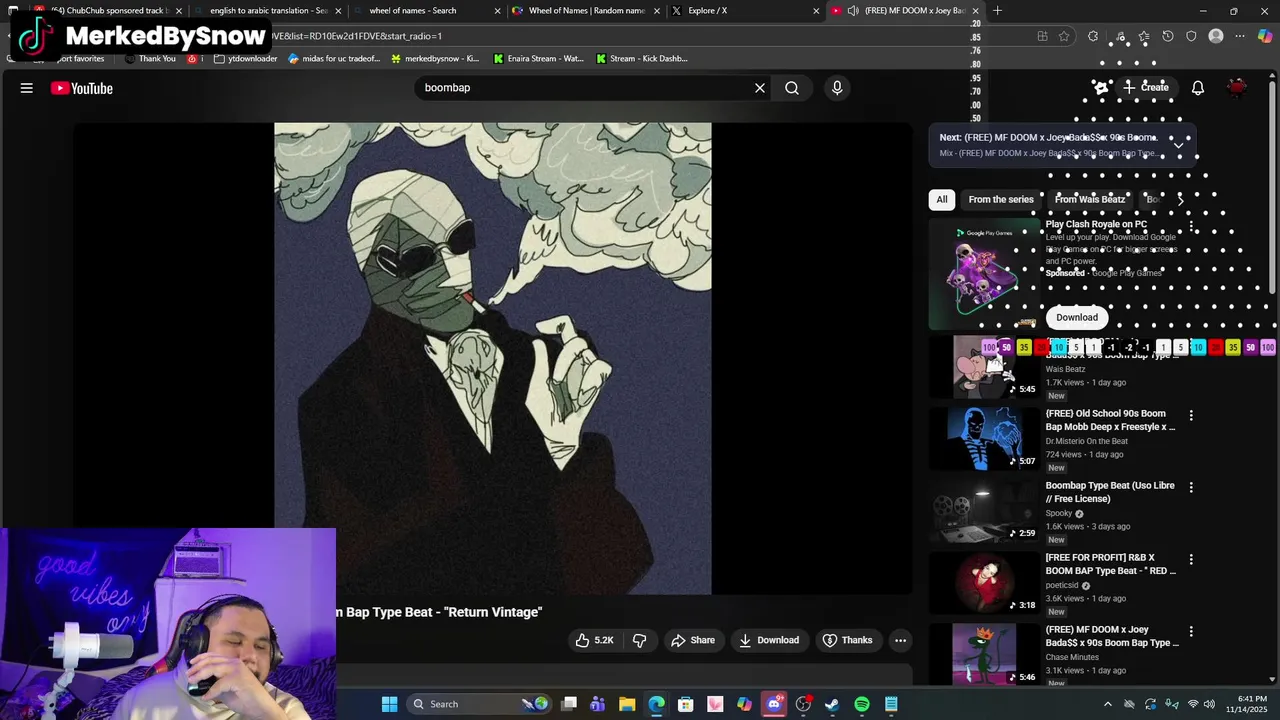The image size is (1280, 720).
Task: Open Old School 90s Boom Bap video
Action: (1110, 420)
